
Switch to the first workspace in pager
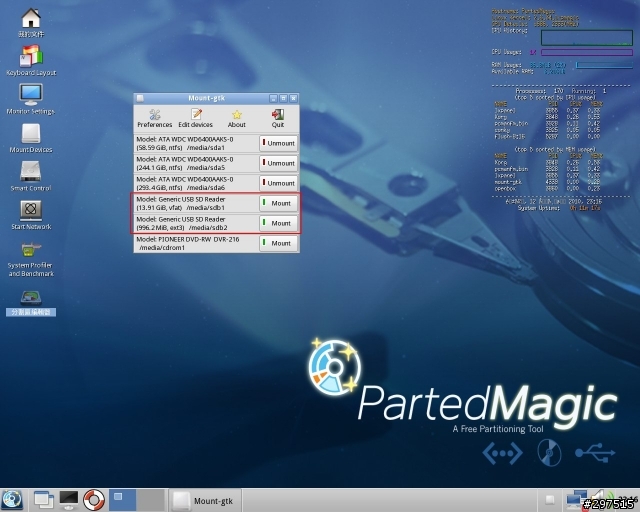coord(122,500)
